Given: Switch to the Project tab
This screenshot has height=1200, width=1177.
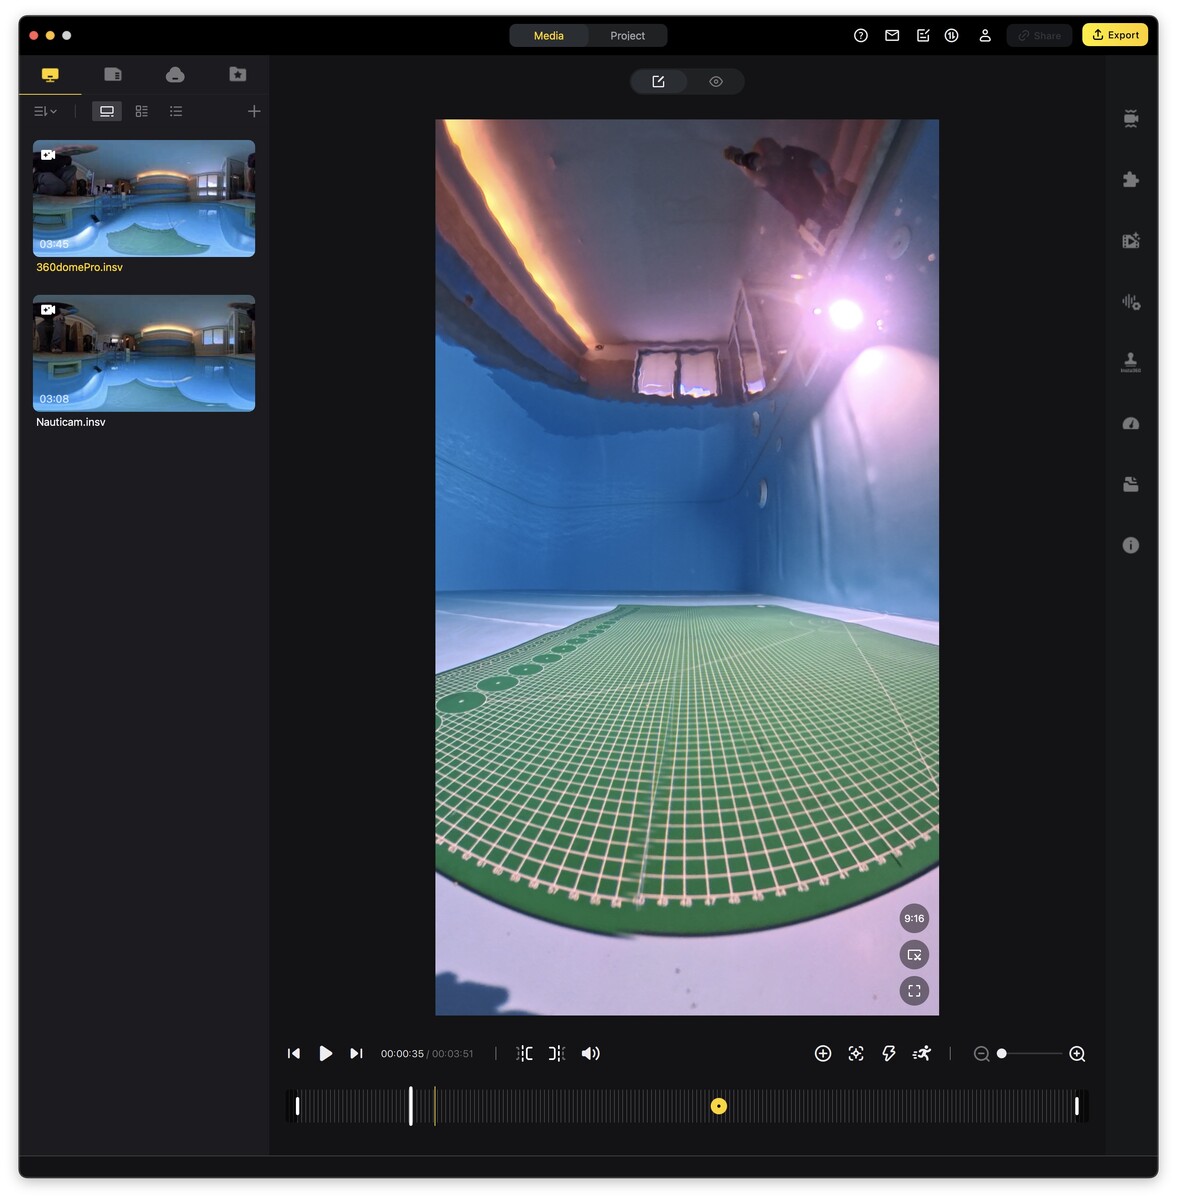Looking at the screenshot, I should click(x=627, y=35).
